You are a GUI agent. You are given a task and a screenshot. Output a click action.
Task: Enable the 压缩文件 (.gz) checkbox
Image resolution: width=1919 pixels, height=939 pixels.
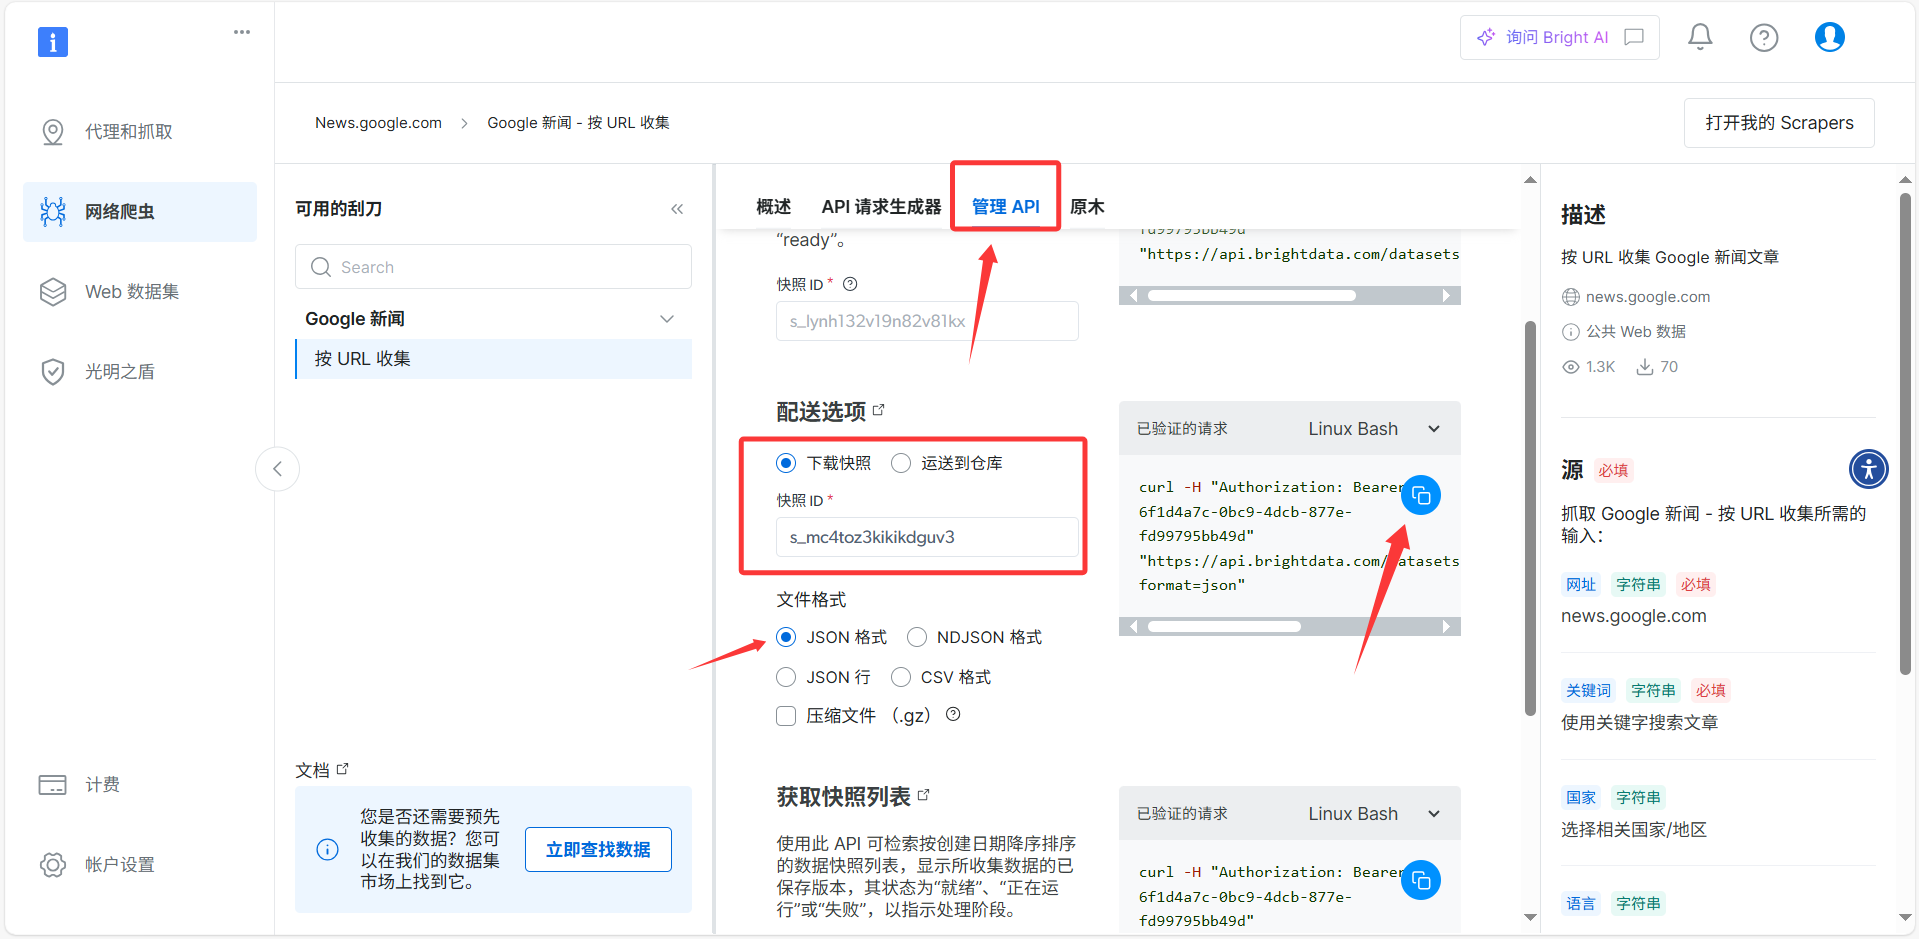click(786, 716)
